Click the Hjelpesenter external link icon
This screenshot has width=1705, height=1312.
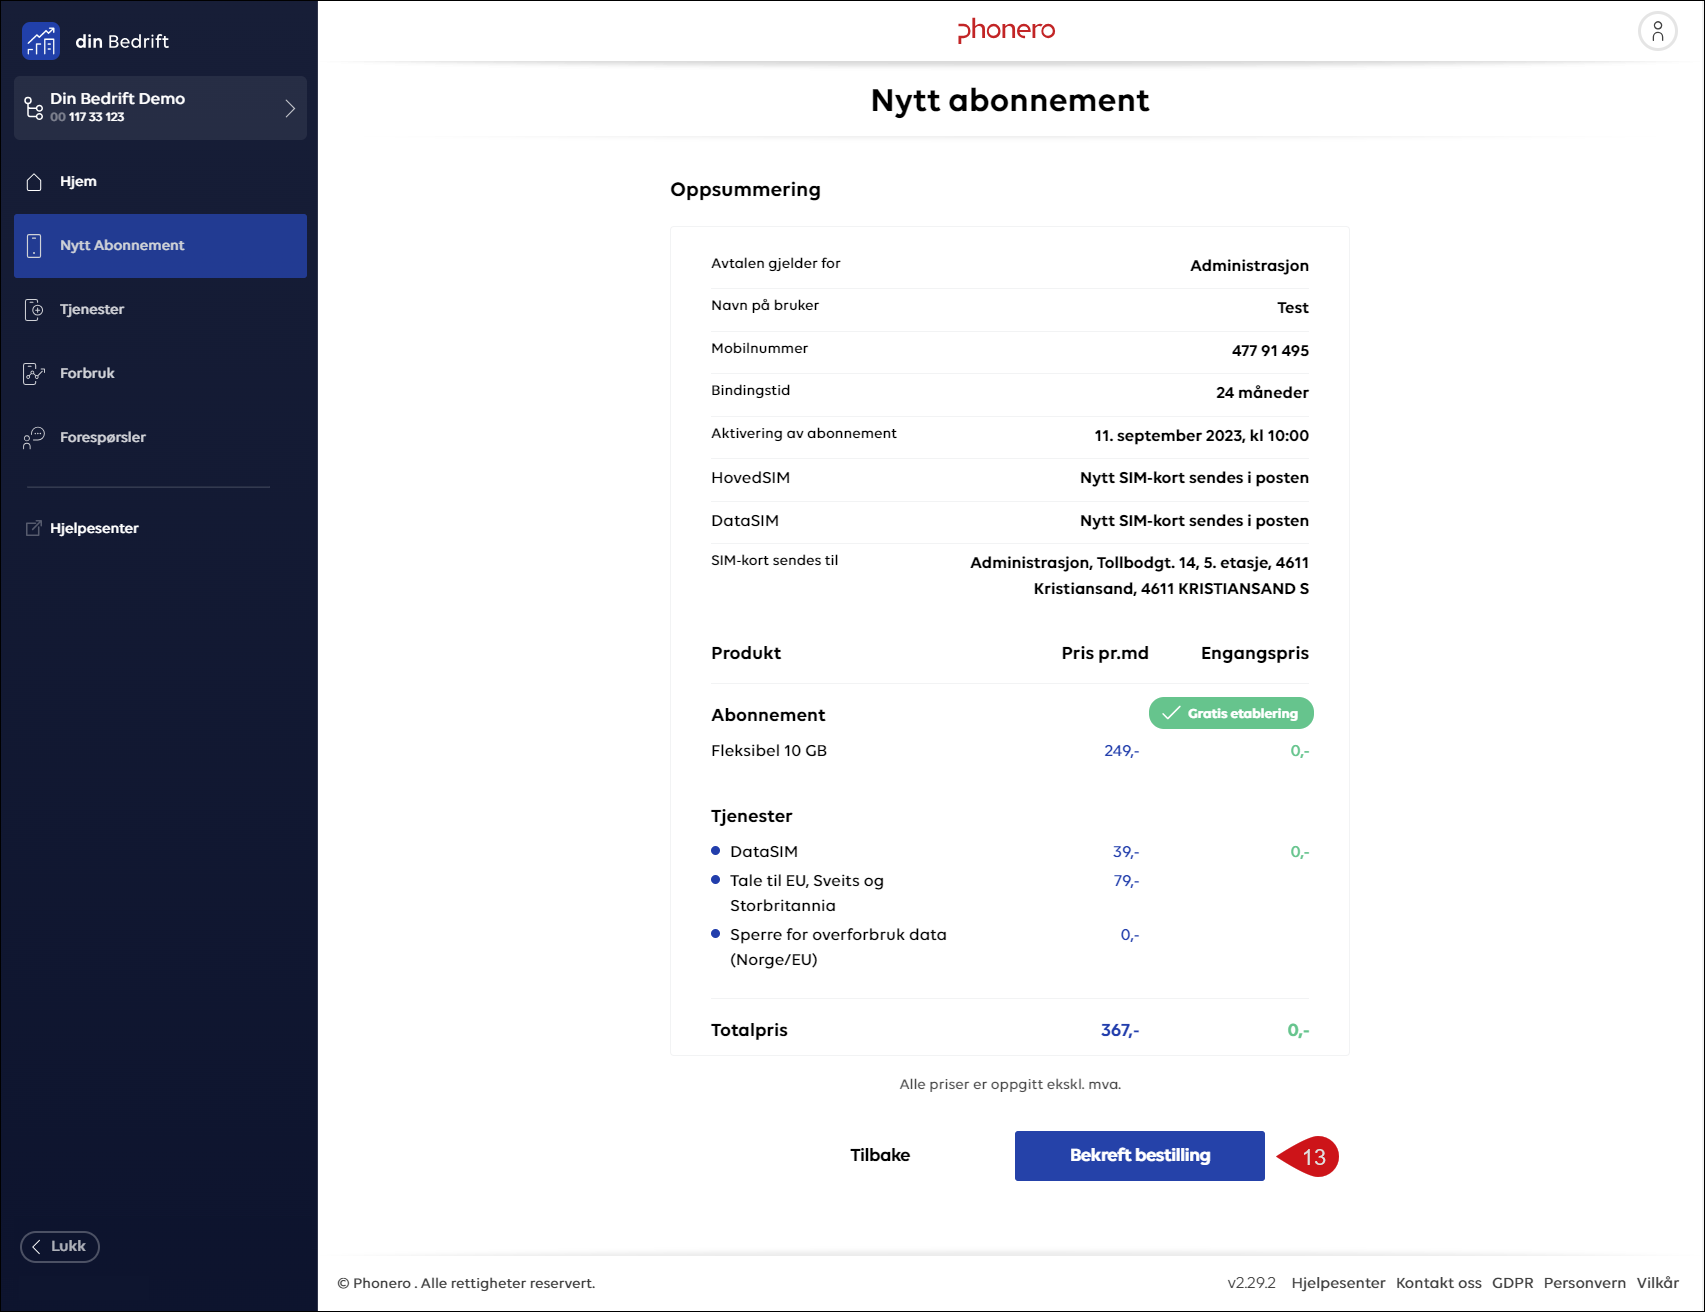pos(33,528)
